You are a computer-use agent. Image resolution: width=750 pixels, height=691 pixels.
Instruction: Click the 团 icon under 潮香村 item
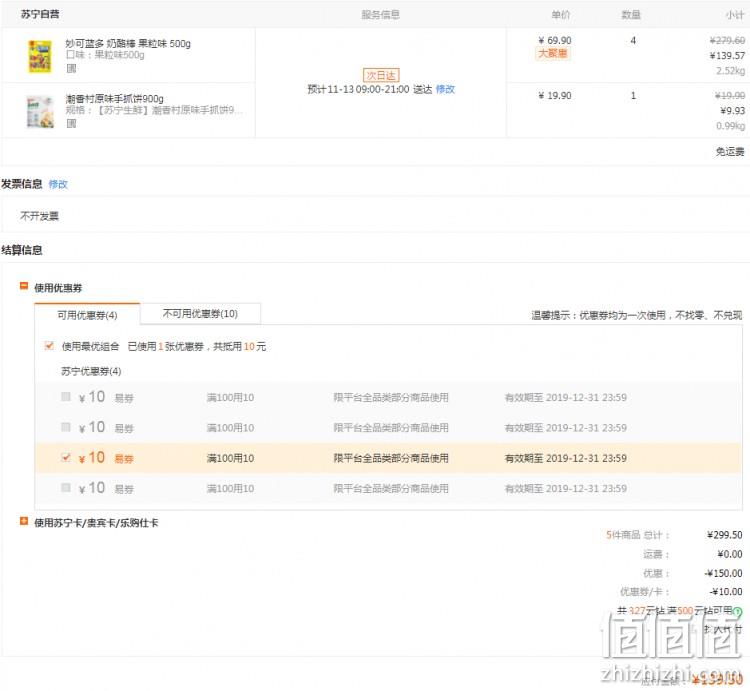click(71, 123)
